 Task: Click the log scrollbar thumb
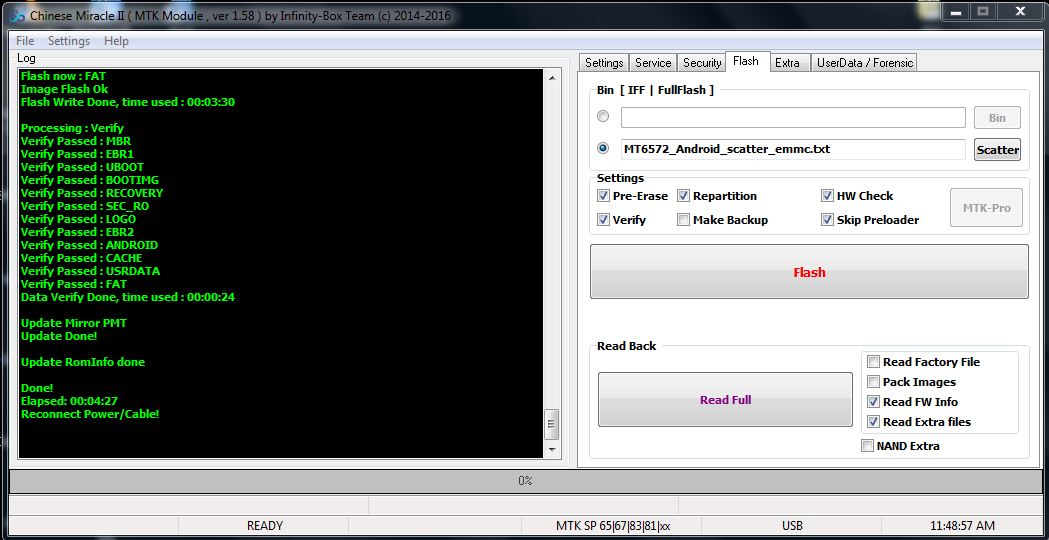pos(552,424)
